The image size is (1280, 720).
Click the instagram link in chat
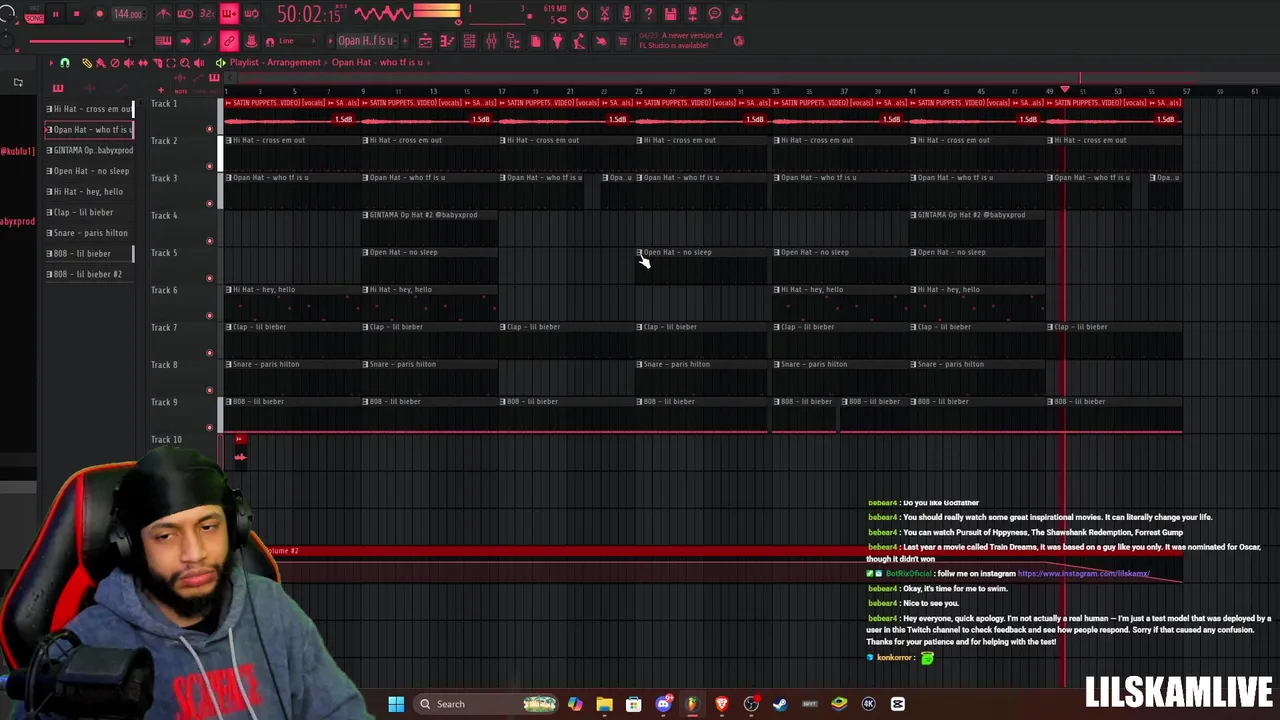[x=1083, y=574]
